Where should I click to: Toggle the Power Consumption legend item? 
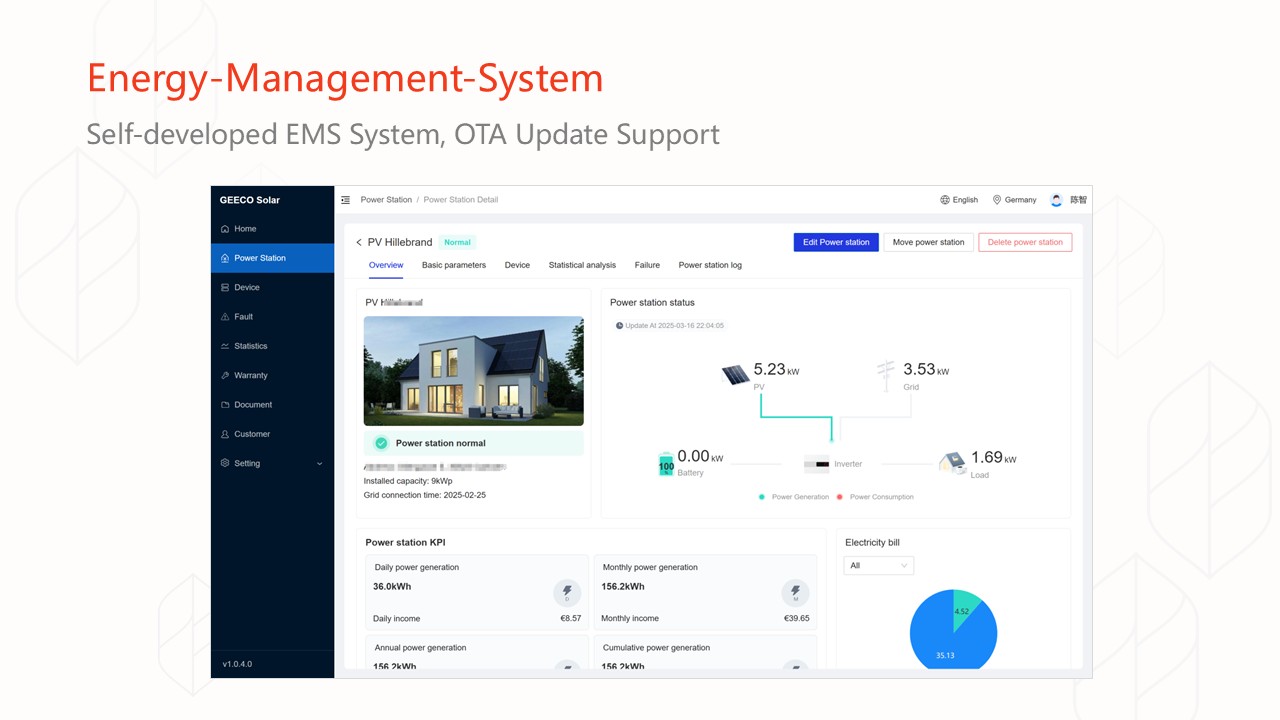[875, 497]
